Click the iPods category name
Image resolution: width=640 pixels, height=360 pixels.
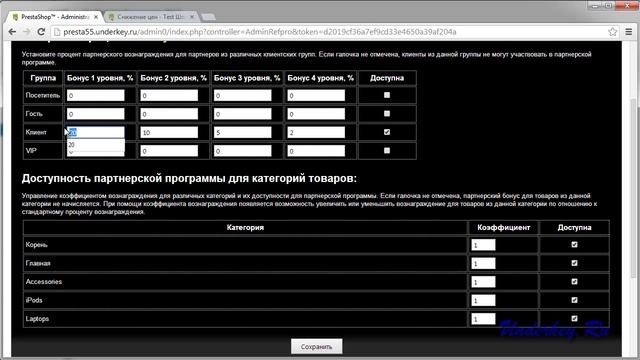(34, 300)
